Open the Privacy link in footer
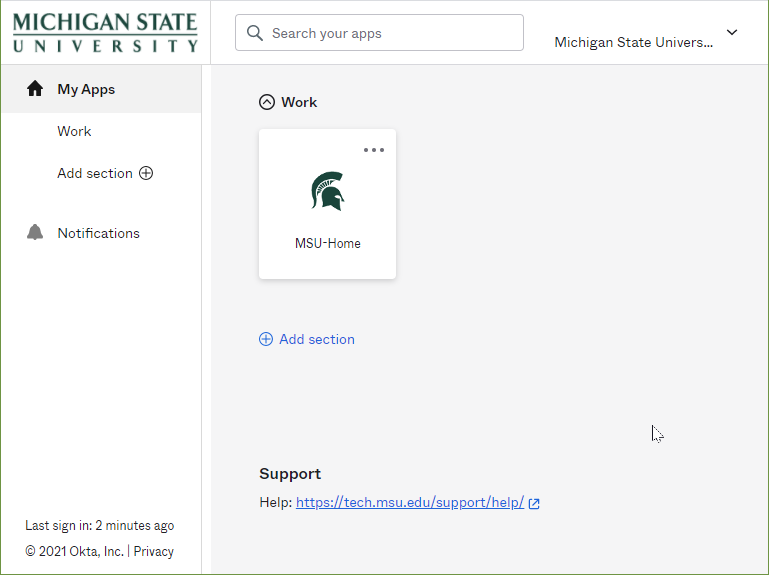The height and width of the screenshot is (575, 769). tap(154, 551)
